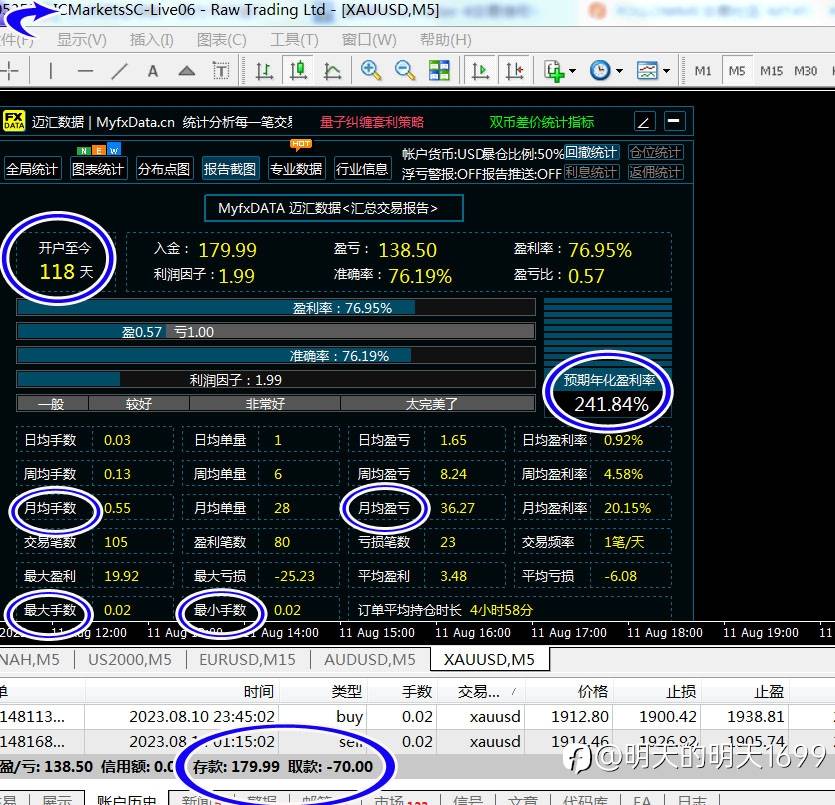
Task: Open the 分布点图 panel tab
Action: [164, 169]
